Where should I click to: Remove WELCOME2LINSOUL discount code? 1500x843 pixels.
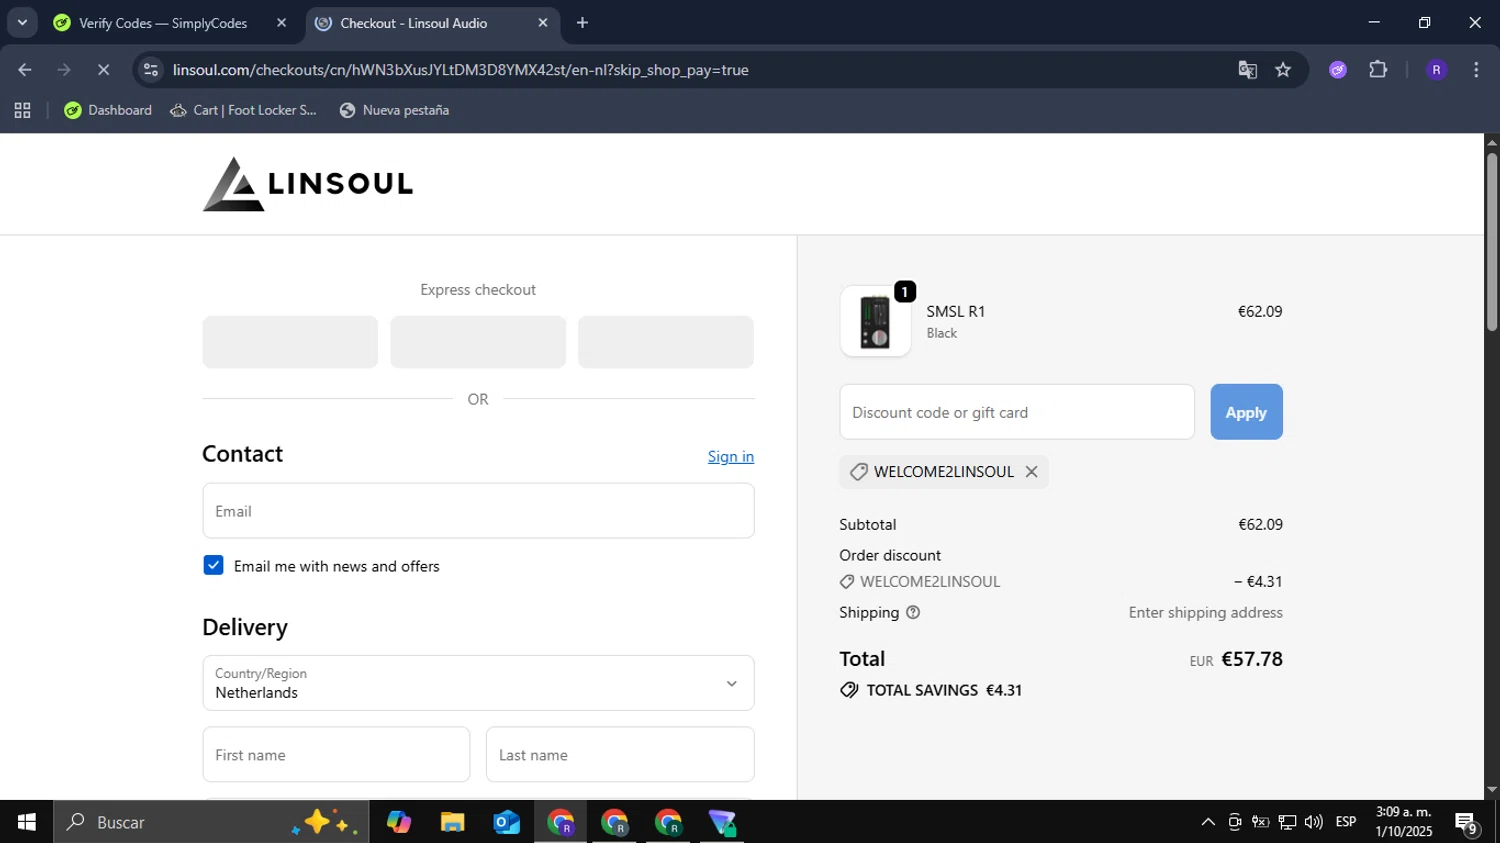(1031, 472)
